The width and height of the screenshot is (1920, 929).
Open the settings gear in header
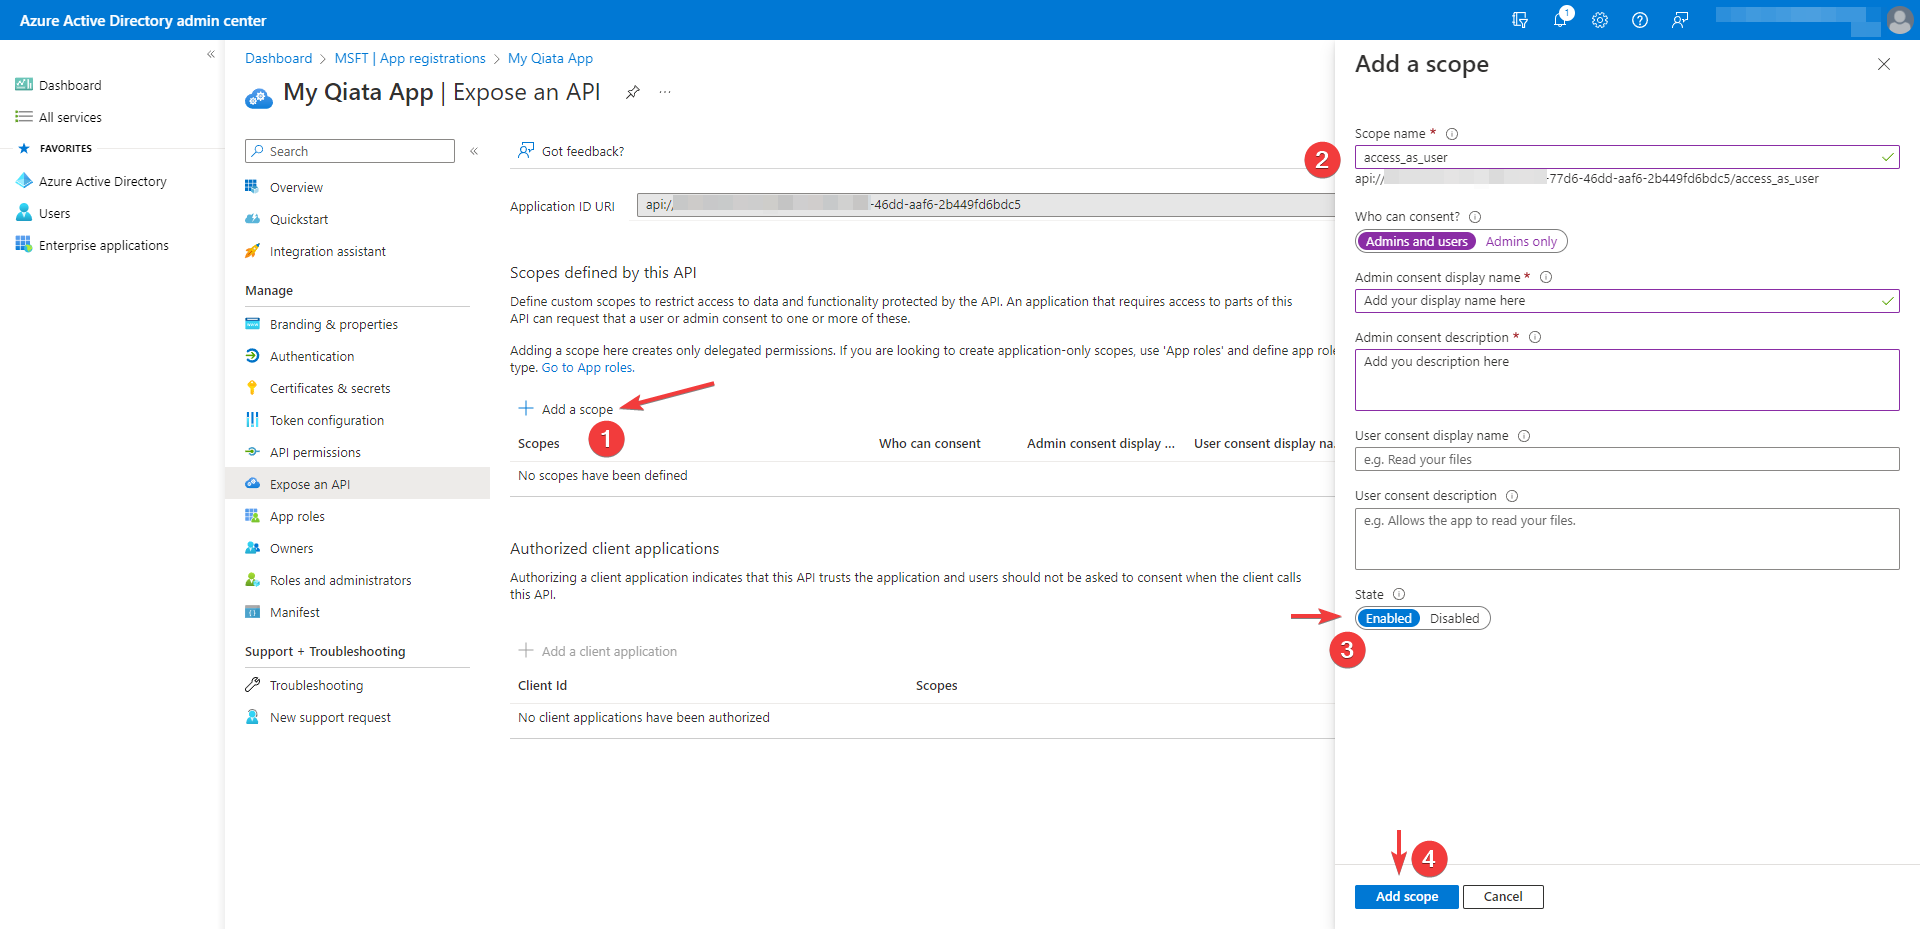pos(1600,20)
